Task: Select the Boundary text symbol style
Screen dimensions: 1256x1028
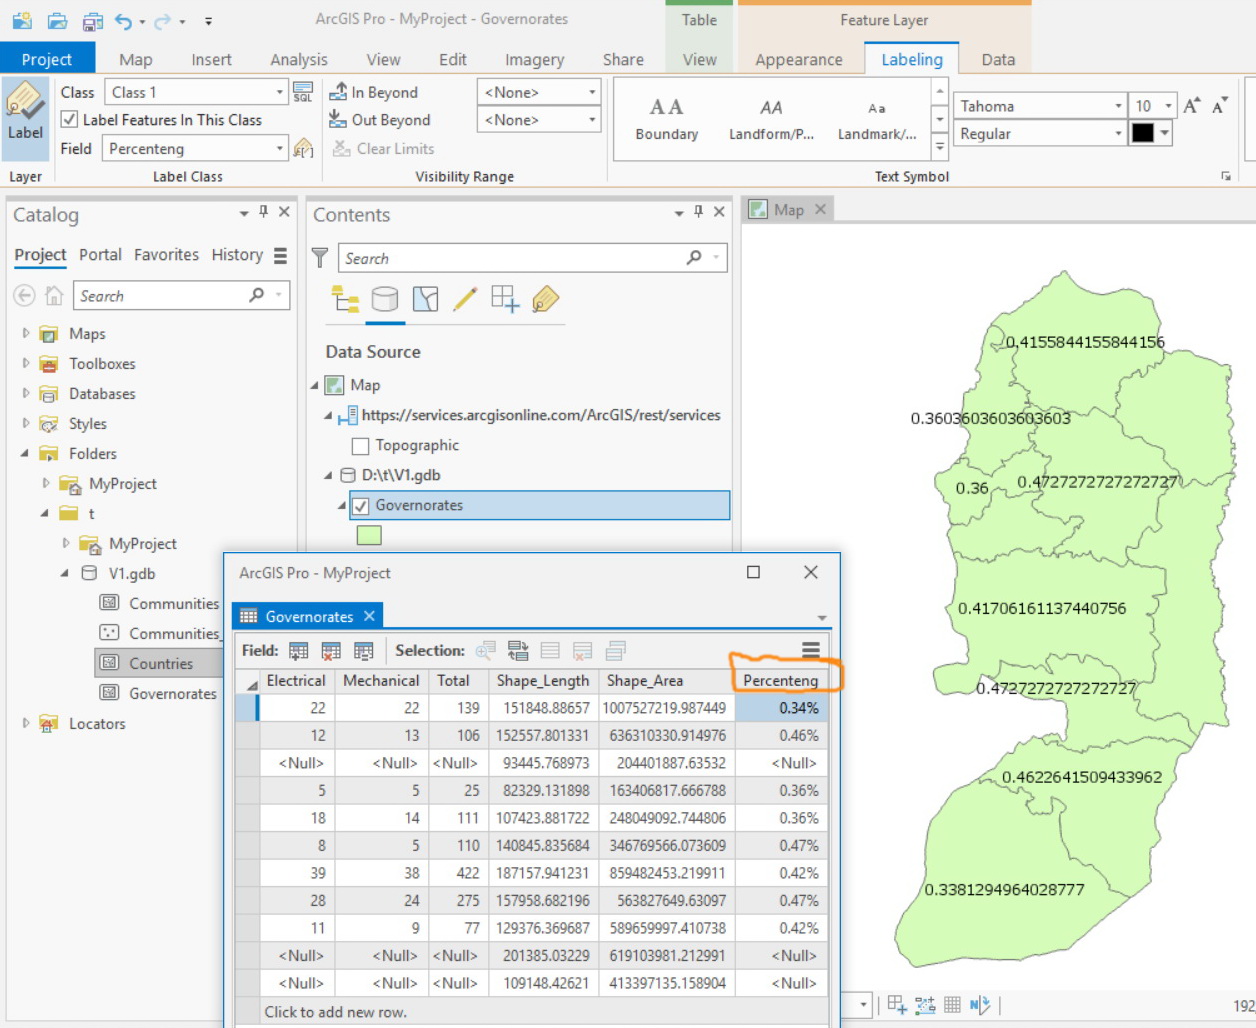Action: click(667, 119)
